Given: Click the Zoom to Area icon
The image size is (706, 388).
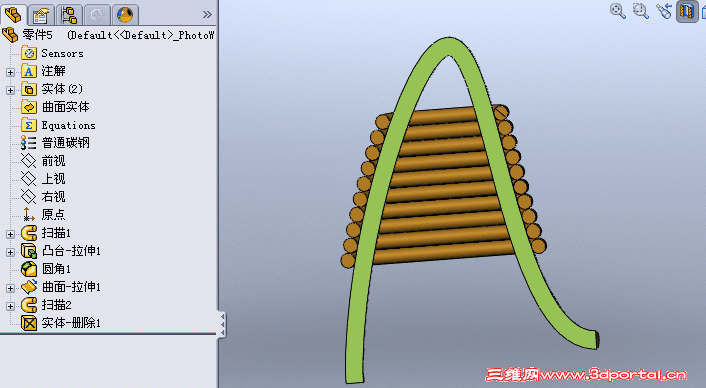Looking at the screenshot, I should pyautogui.click(x=640, y=11).
